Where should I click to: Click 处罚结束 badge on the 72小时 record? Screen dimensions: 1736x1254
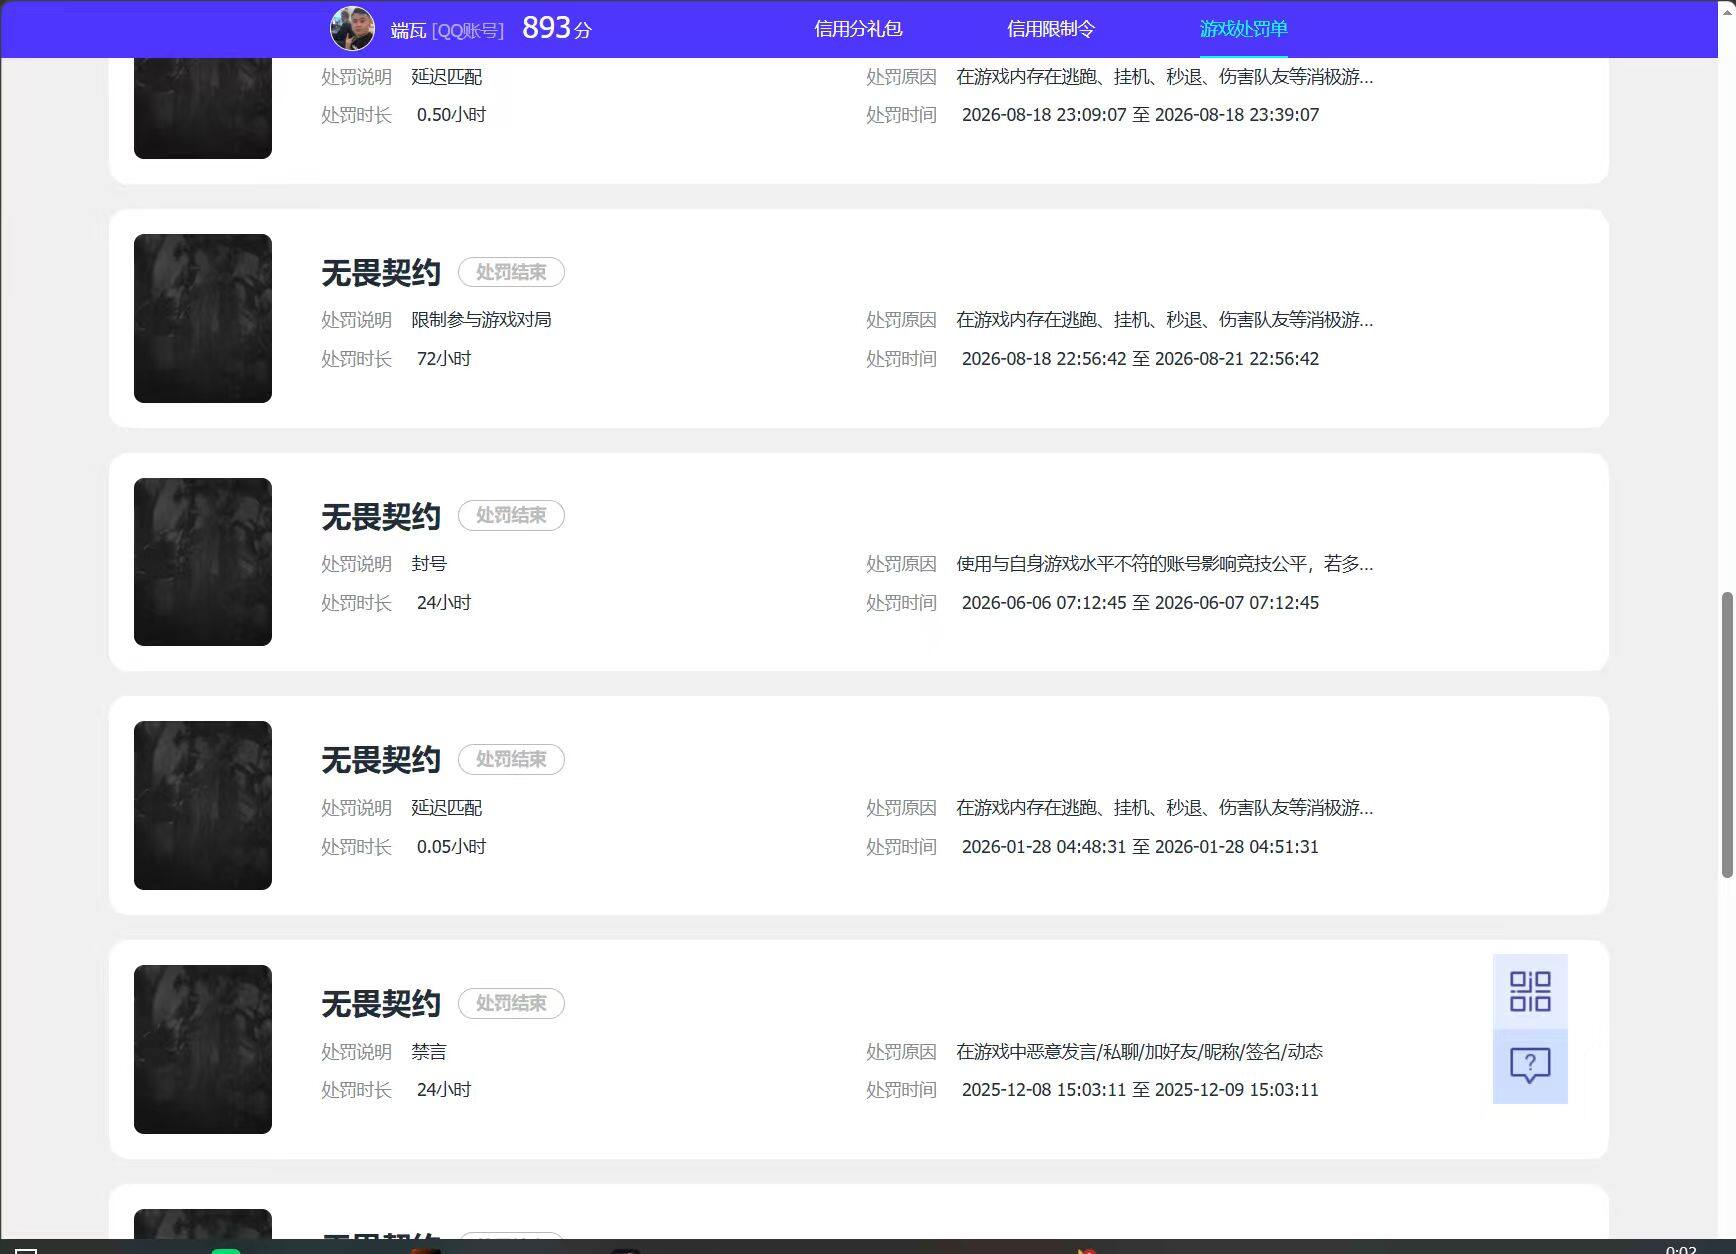(511, 272)
